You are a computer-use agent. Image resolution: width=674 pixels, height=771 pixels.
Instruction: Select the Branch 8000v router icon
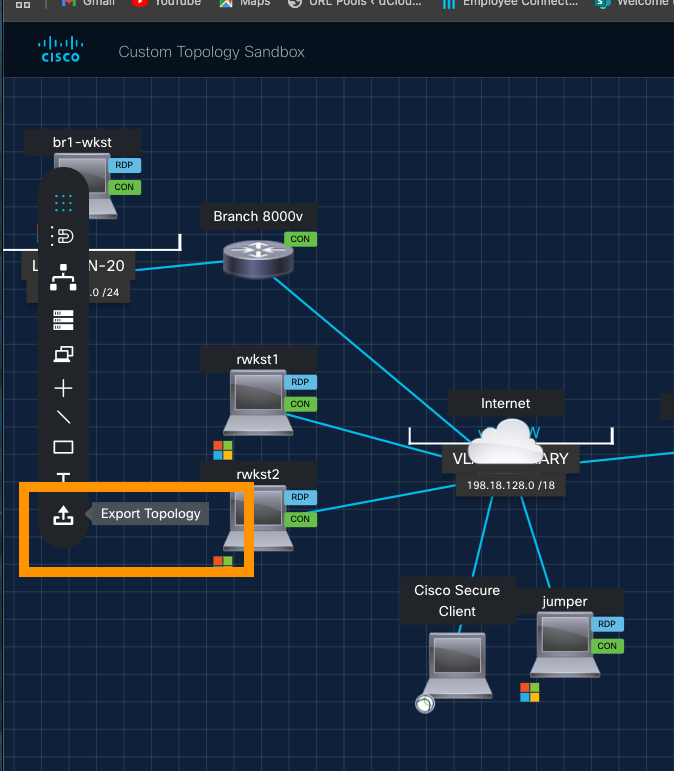coord(258,259)
